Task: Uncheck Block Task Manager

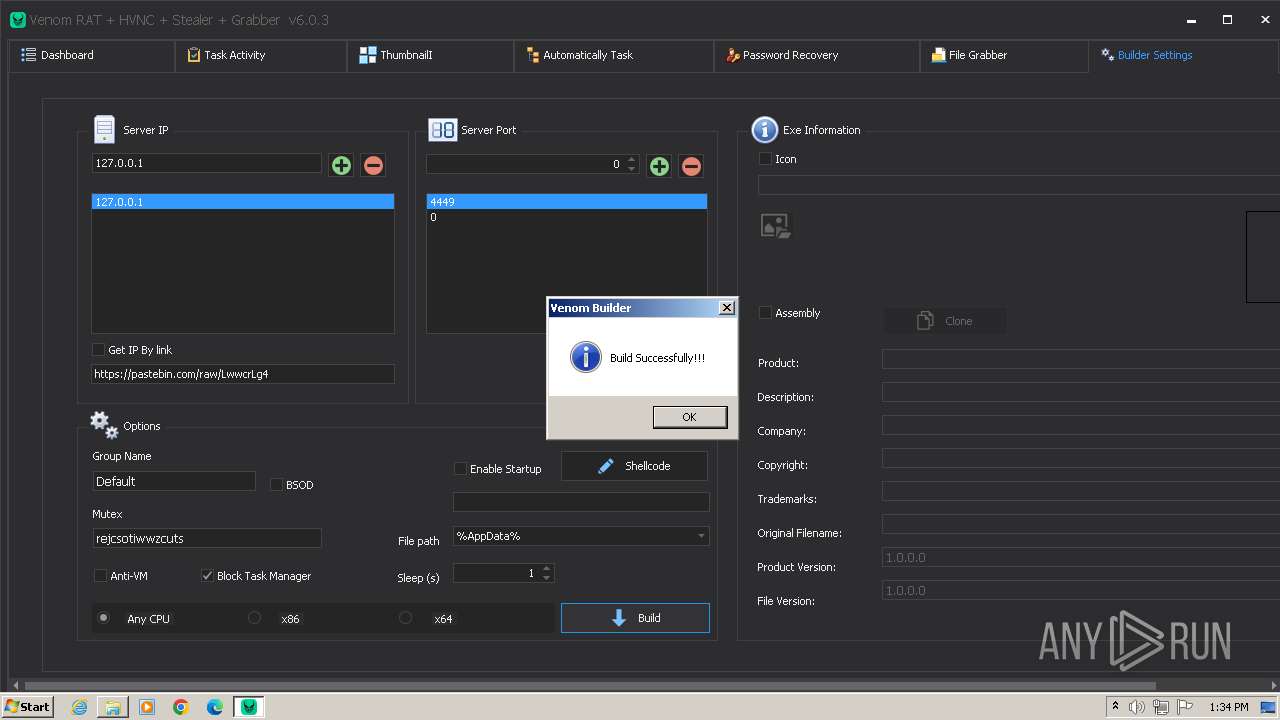Action: pyautogui.click(x=207, y=575)
